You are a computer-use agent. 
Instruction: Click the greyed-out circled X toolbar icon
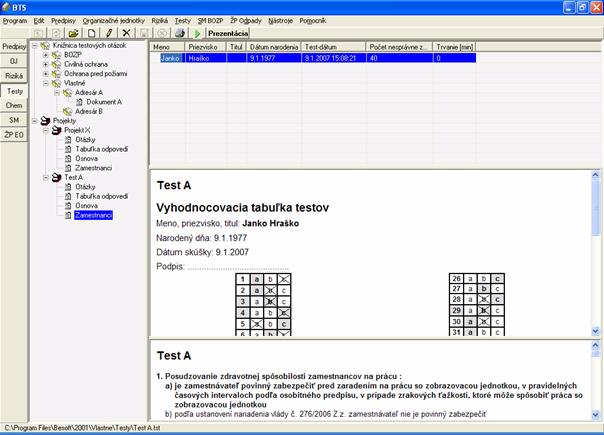point(162,34)
